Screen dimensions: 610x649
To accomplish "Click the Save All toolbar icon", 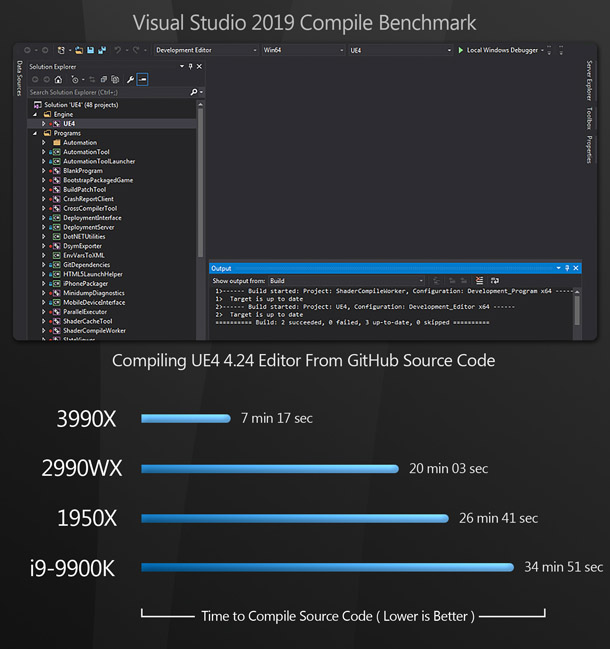I will [100, 49].
